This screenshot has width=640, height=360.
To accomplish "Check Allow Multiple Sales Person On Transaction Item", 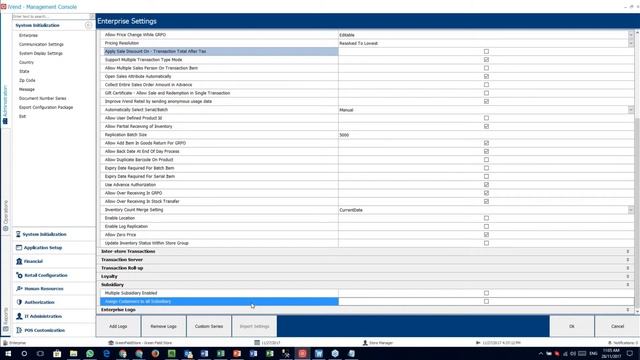I will [x=486, y=68].
